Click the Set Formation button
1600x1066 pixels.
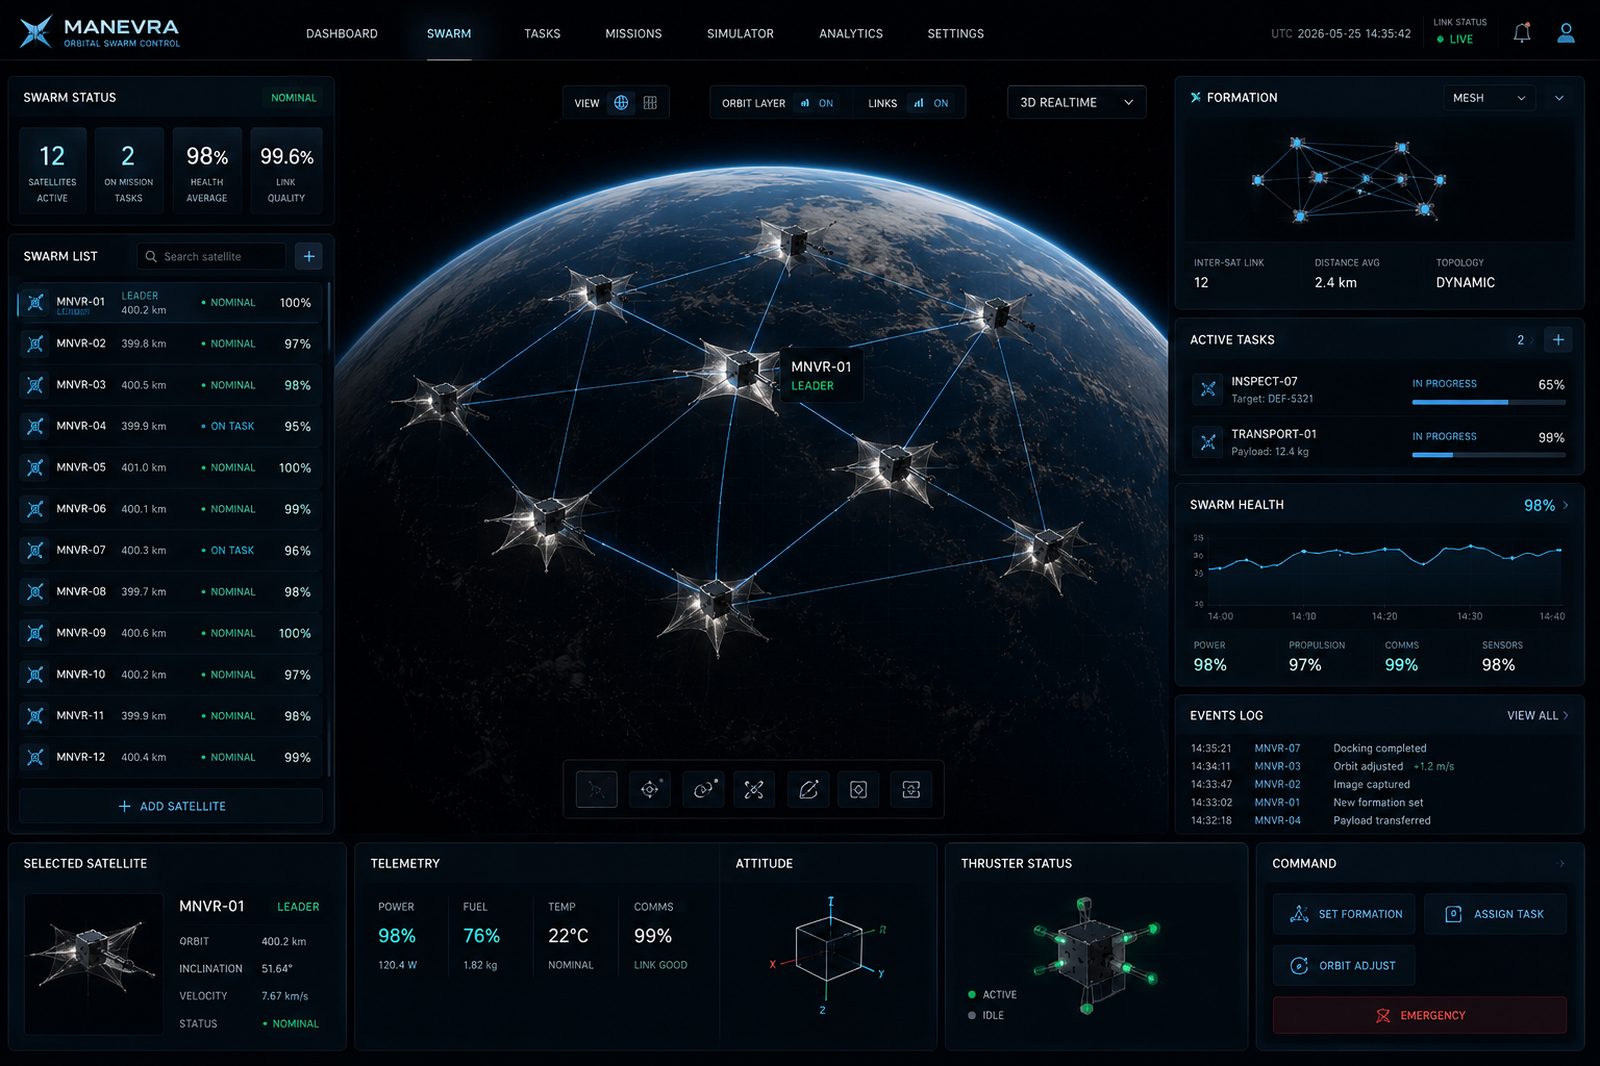(1344, 914)
